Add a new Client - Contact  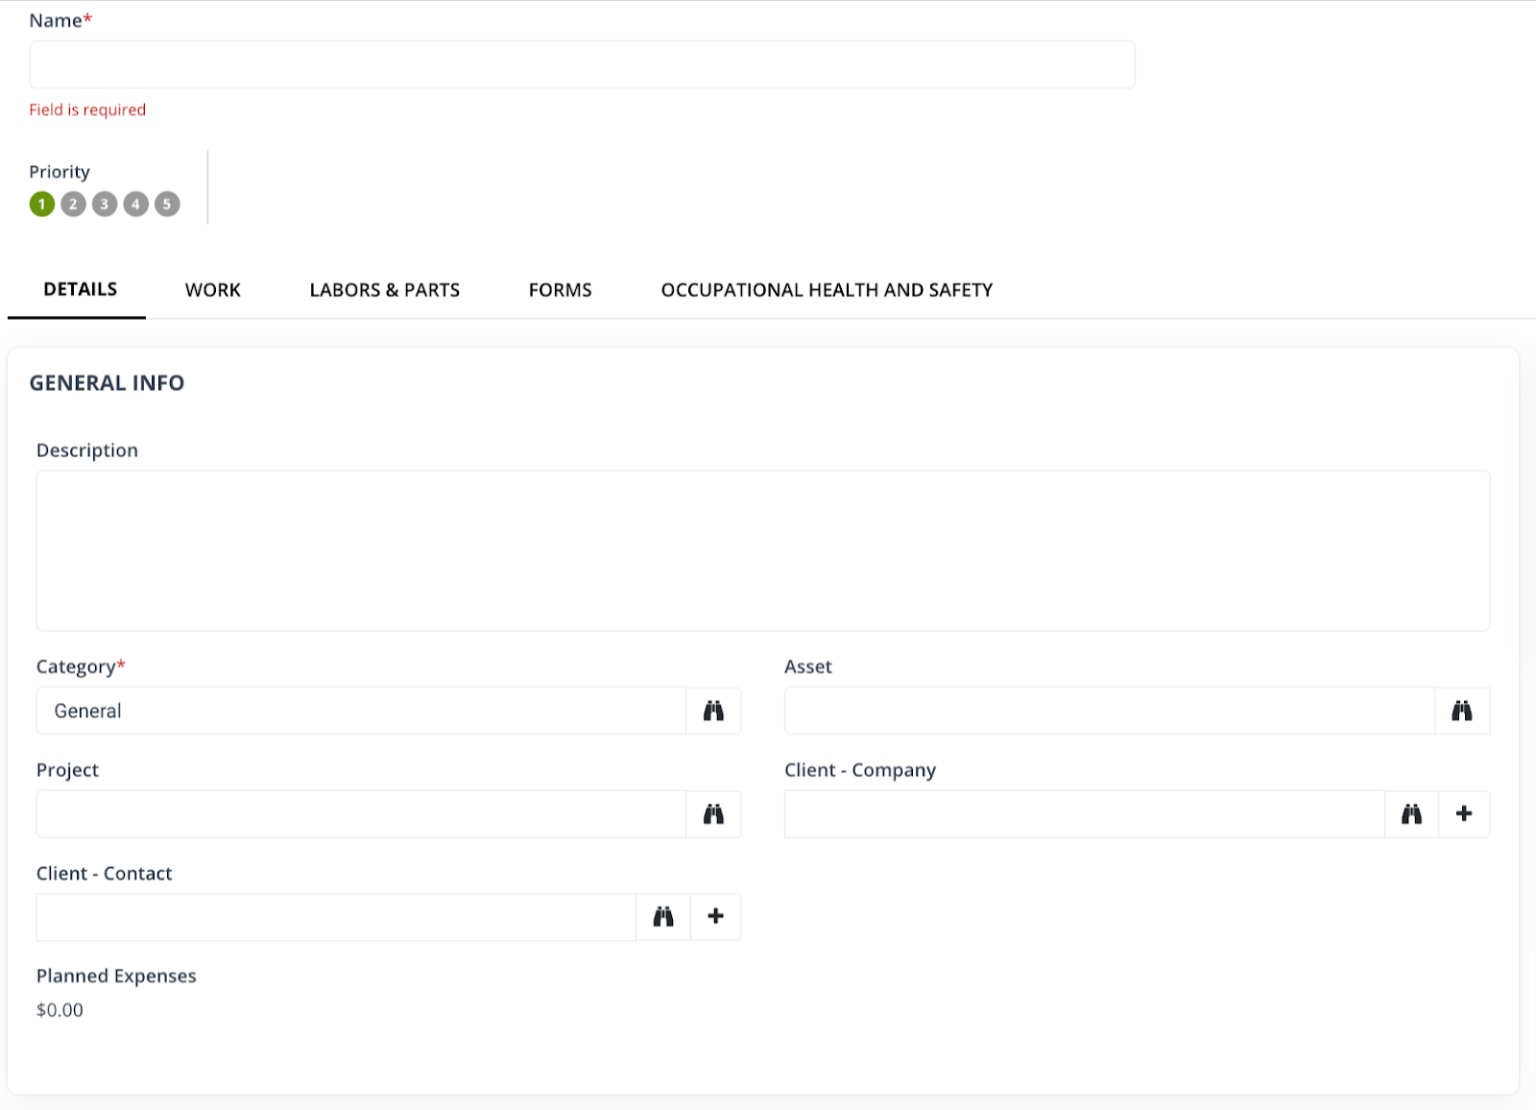tap(715, 916)
